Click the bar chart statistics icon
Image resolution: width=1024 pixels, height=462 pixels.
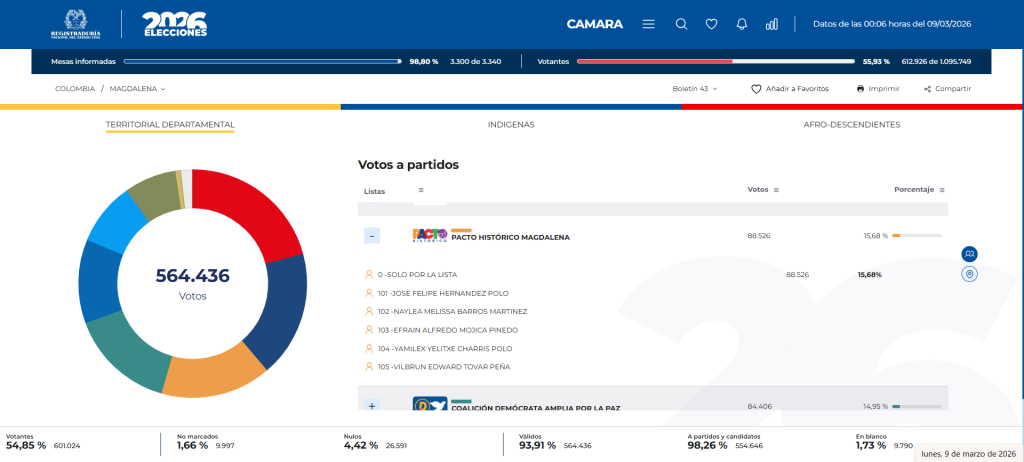[772, 24]
